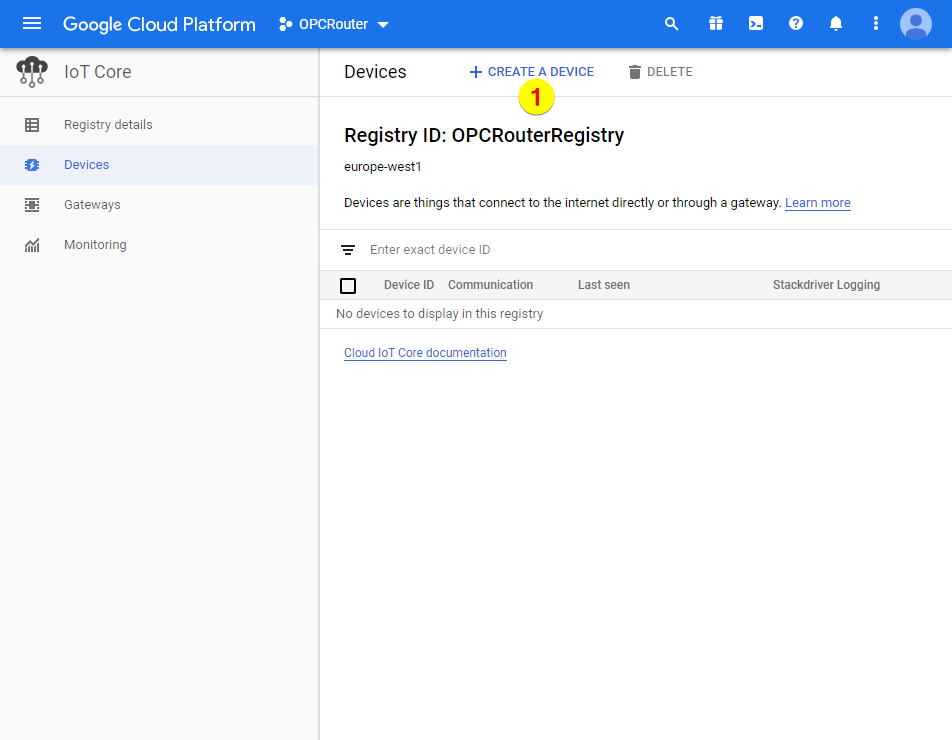Go to Google Cloud Platform home
This screenshot has width=952, height=740.
tap(158, 23)
